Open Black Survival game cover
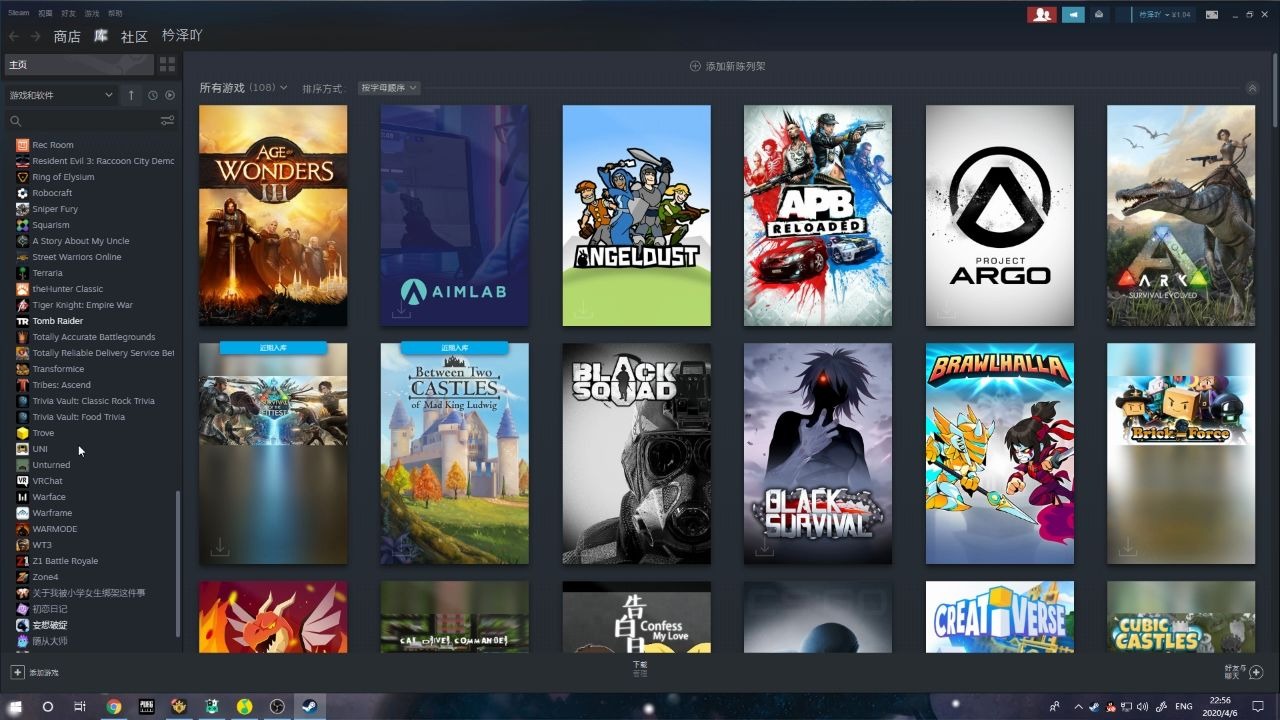The width and height of the screenshot is (1280, 720). point(818,453)
